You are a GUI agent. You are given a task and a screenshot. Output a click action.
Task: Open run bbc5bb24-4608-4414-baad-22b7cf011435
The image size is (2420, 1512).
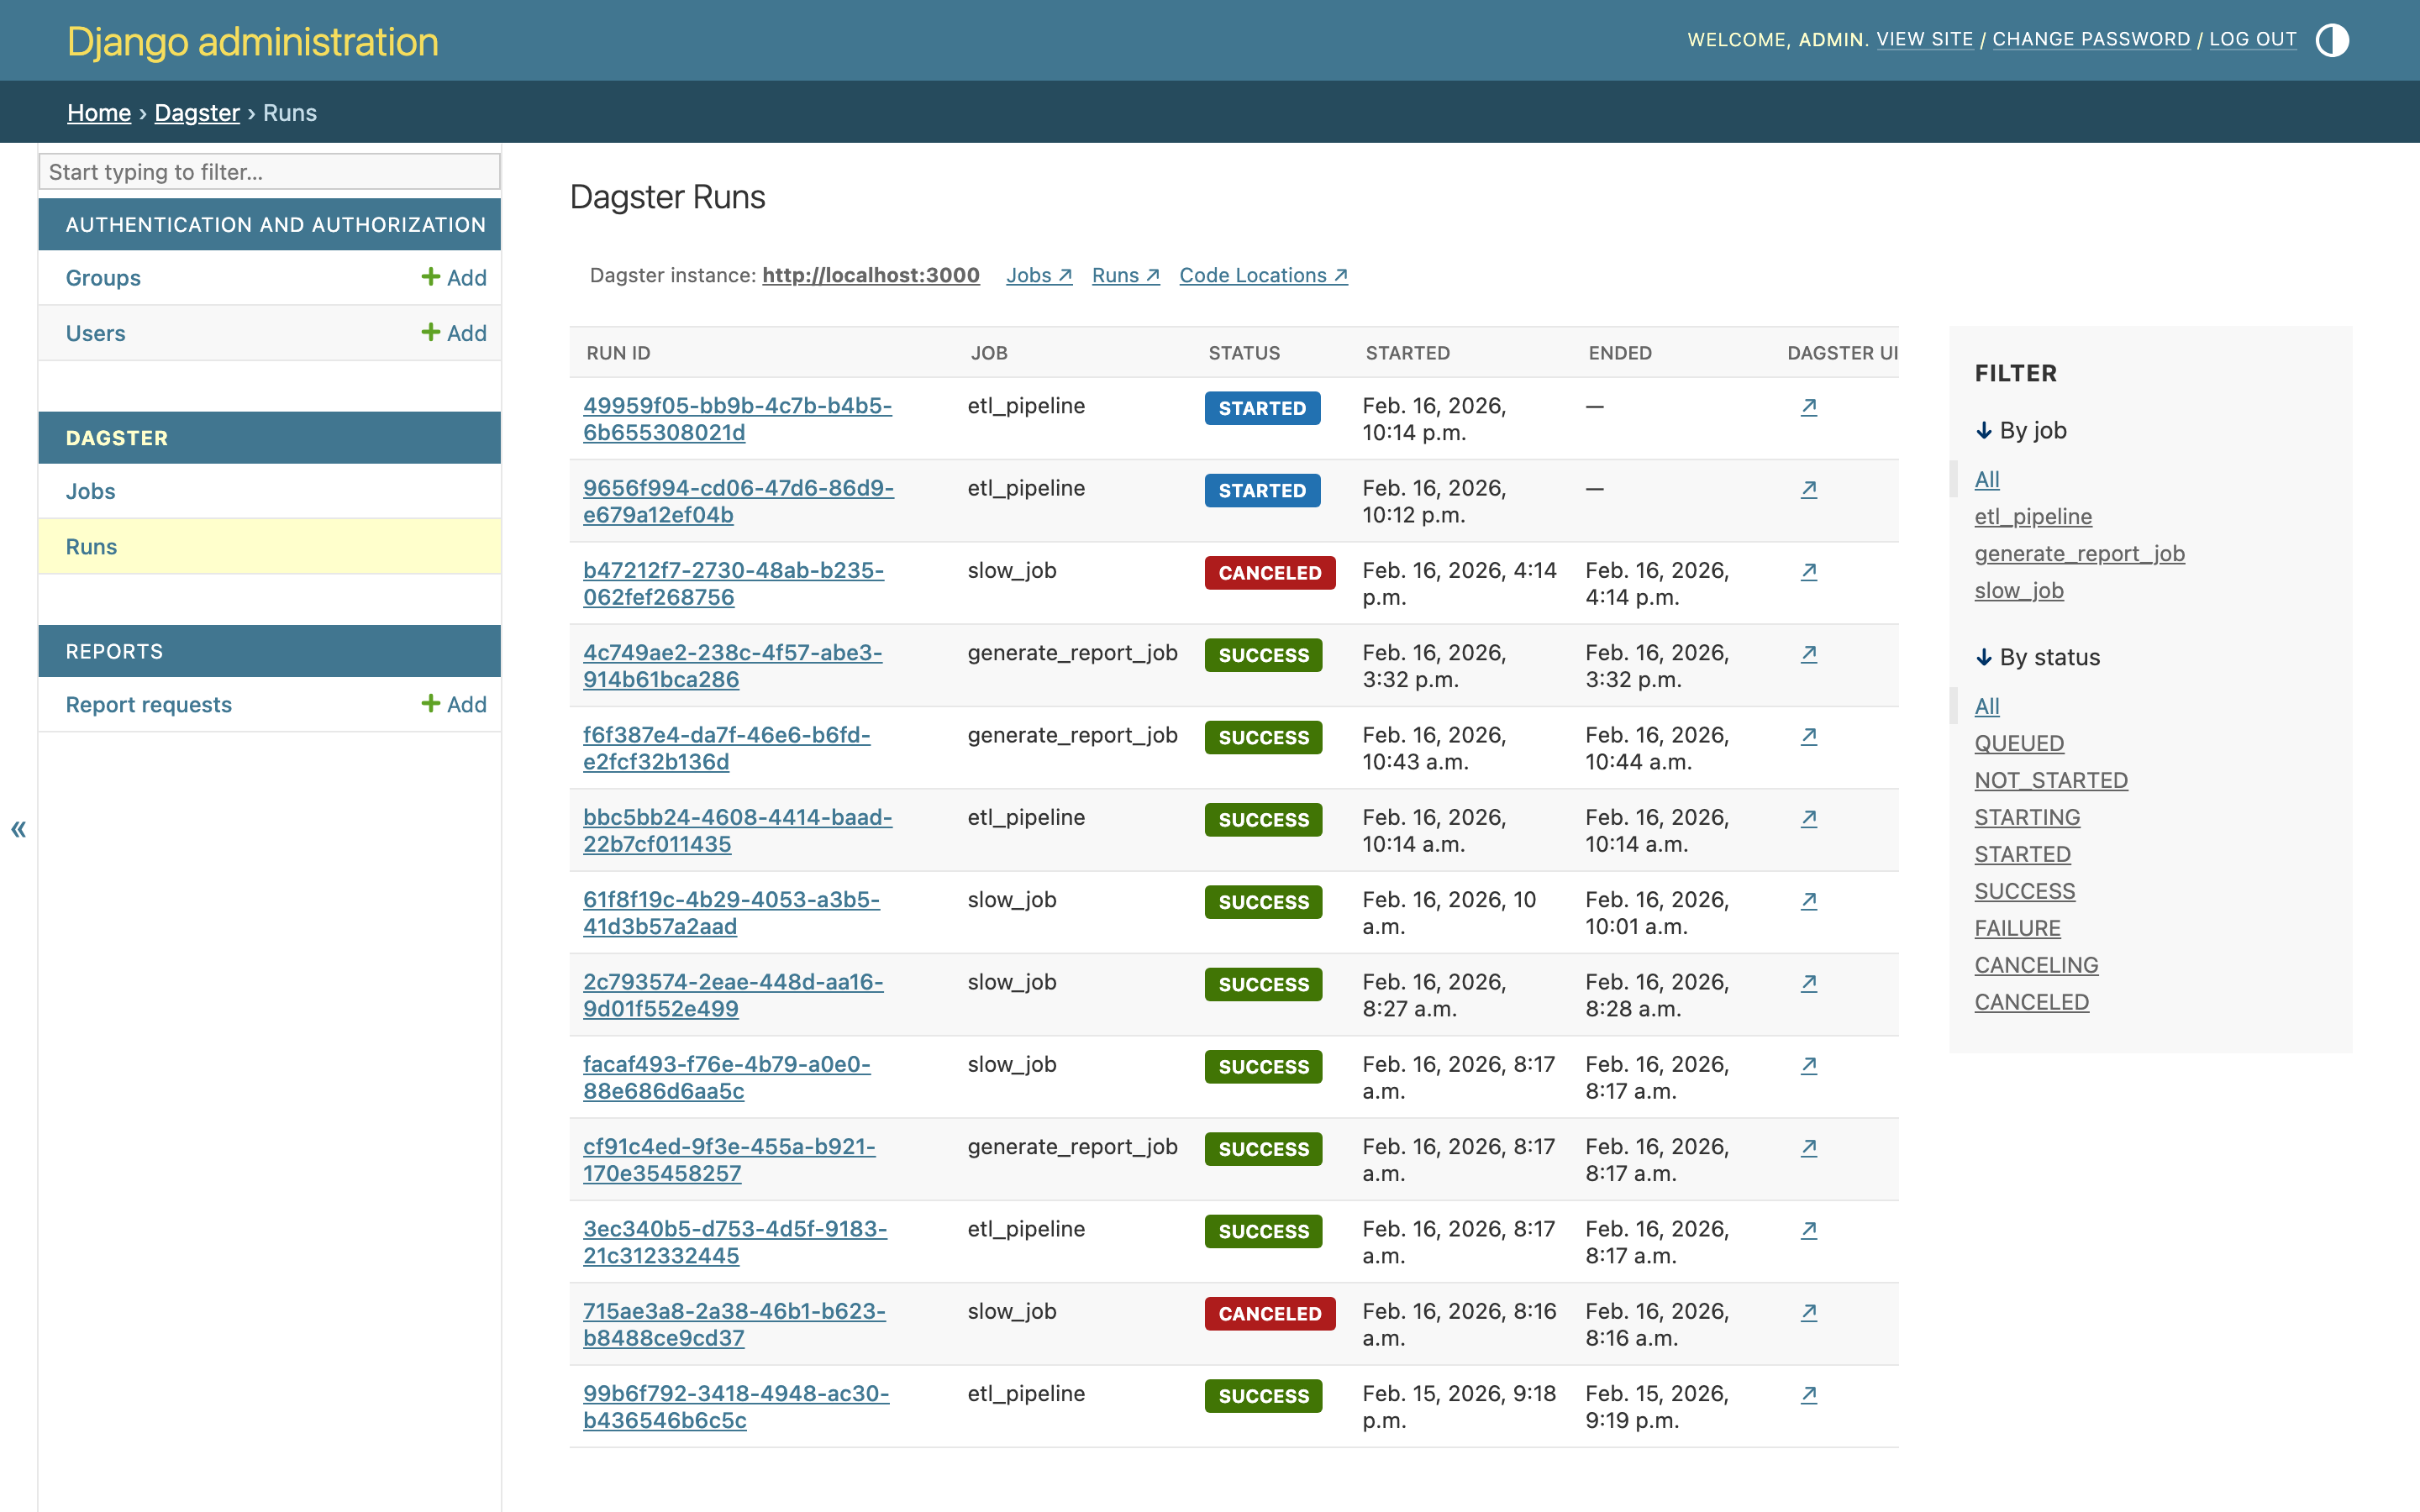pyautogui.click(x=737, y=830)
